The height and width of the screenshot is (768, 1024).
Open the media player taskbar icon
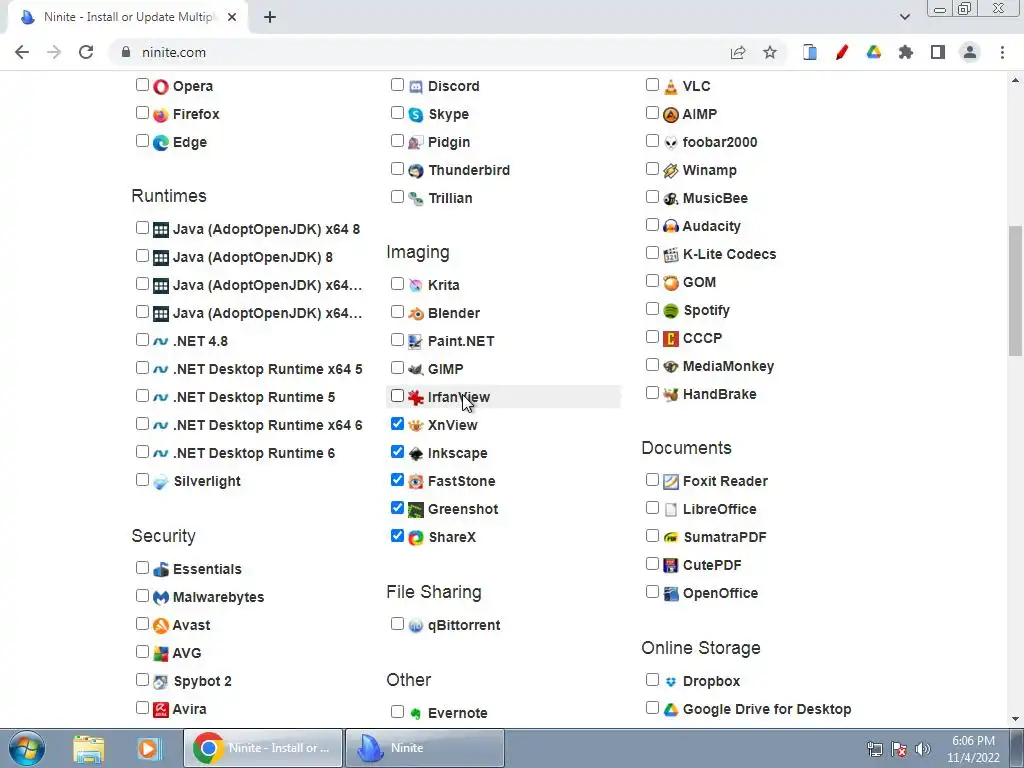[149, 748]
